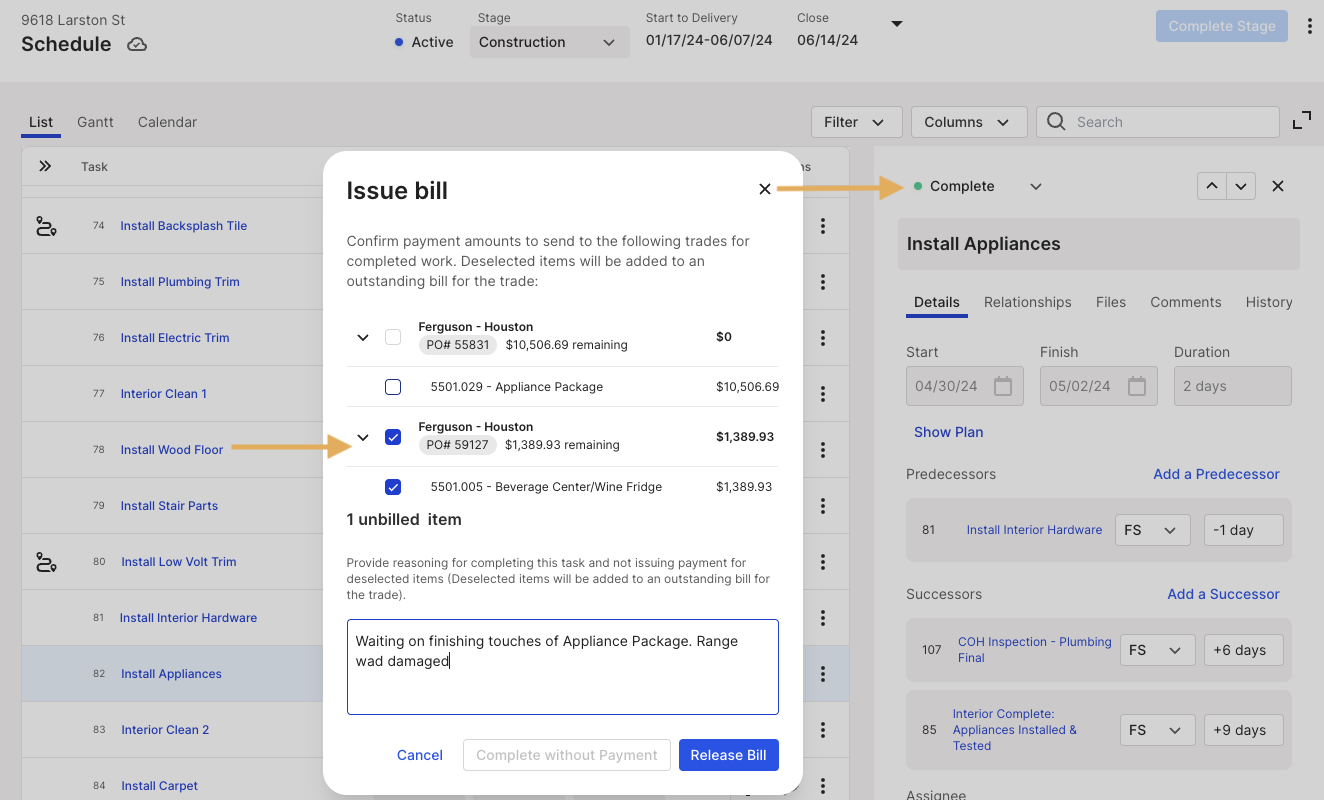The height and width of the screenshot is (800, 1324).
Task: Go to next task with down arrow
Action: pyautogui.click(x=1241, y=186)
